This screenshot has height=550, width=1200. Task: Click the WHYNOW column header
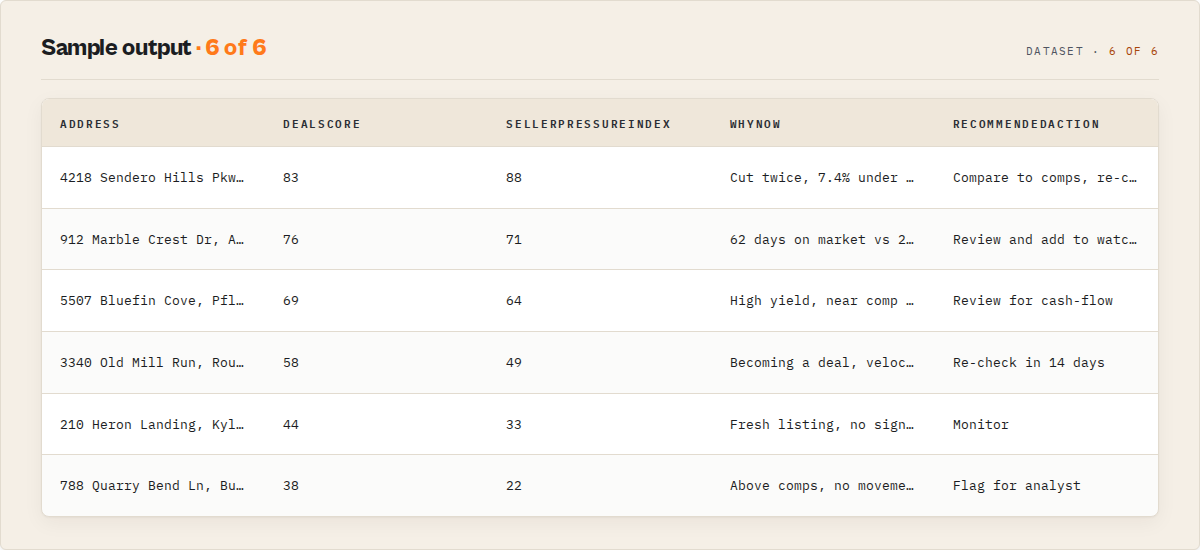755,124
